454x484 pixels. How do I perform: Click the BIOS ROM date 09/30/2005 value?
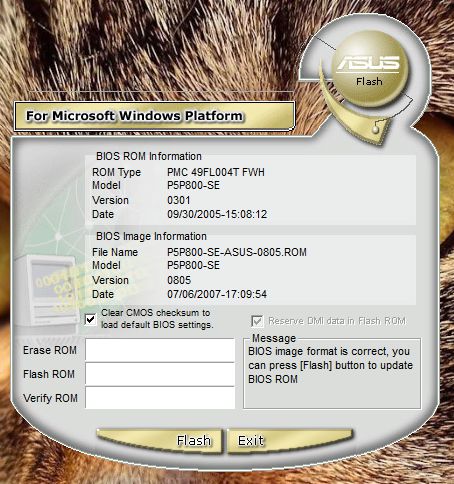coord(217,214)
